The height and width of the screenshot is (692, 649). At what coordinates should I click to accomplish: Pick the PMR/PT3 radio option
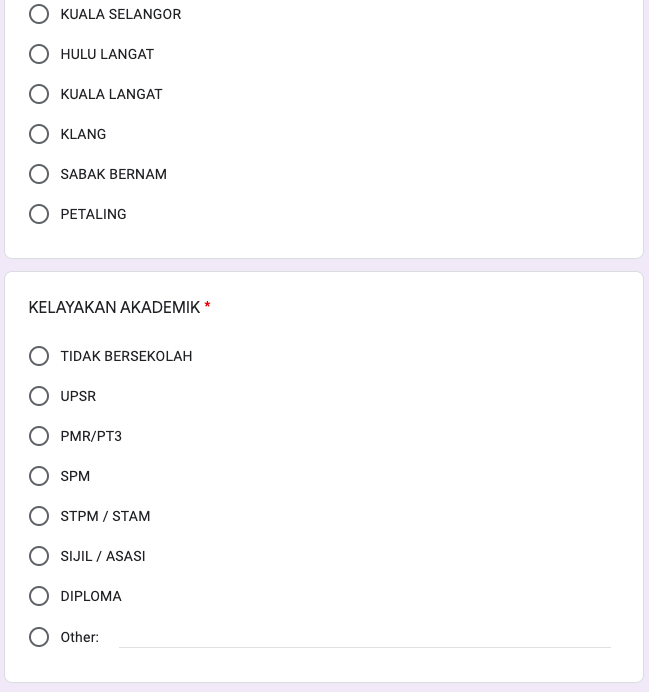click(x=39, y=436)
